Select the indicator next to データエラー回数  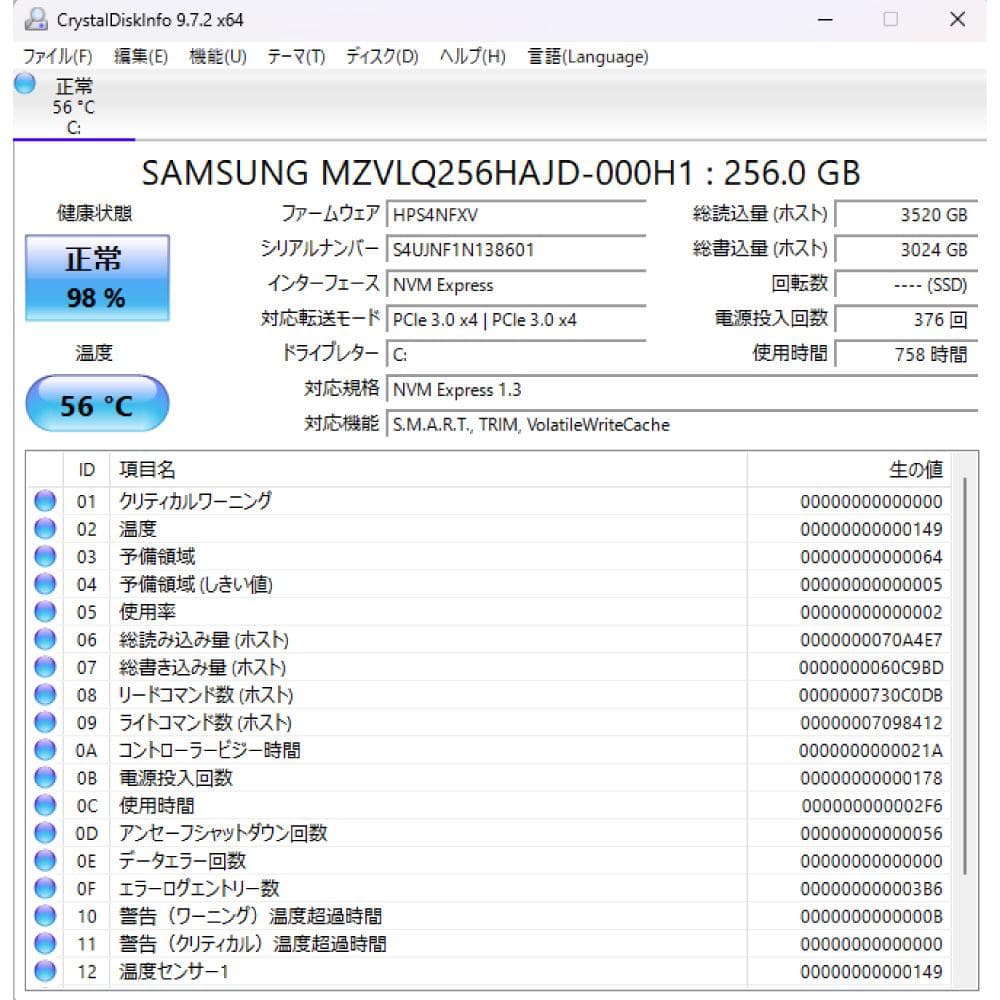[x=44, y=860]
